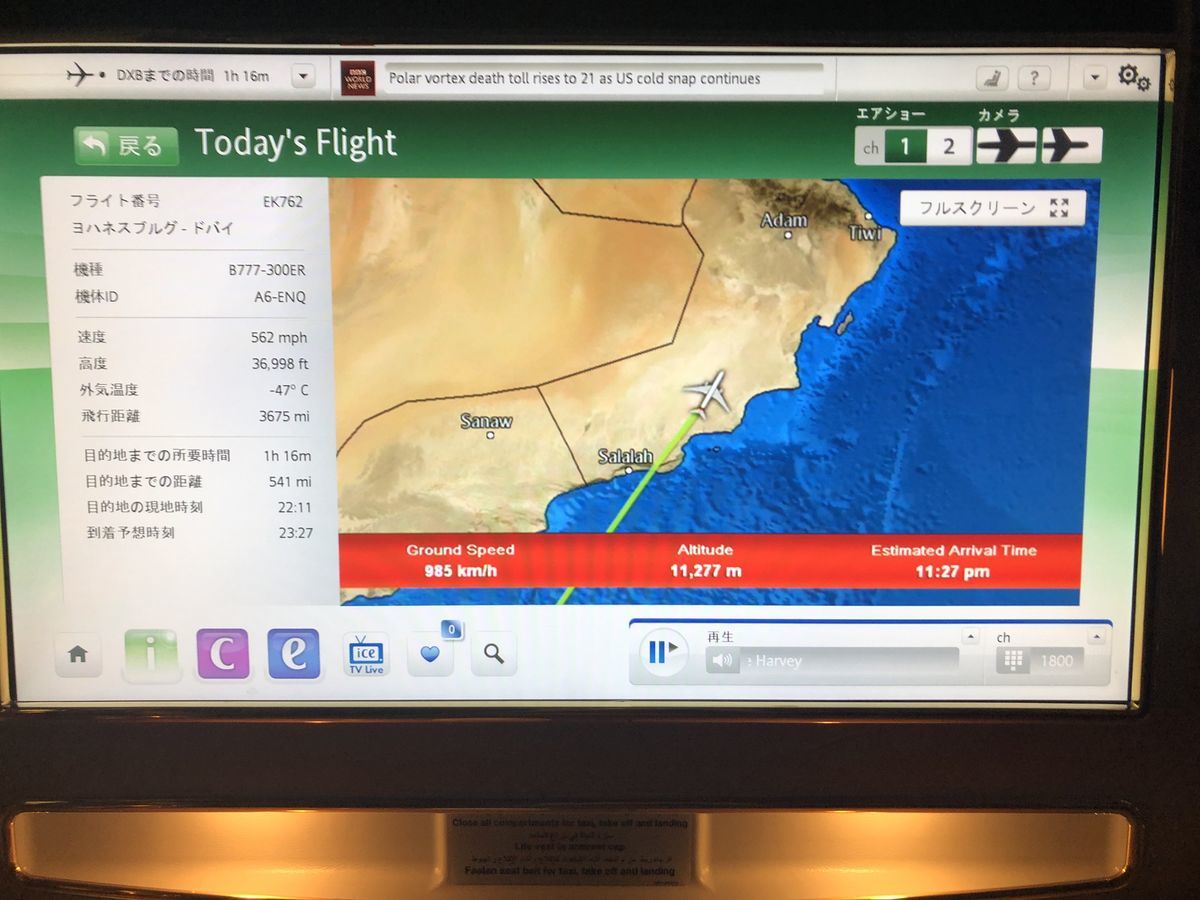Screen dimensions: 1200x900
Task: Expand the ch channel panel arrow
Action: pos(1098,637)
